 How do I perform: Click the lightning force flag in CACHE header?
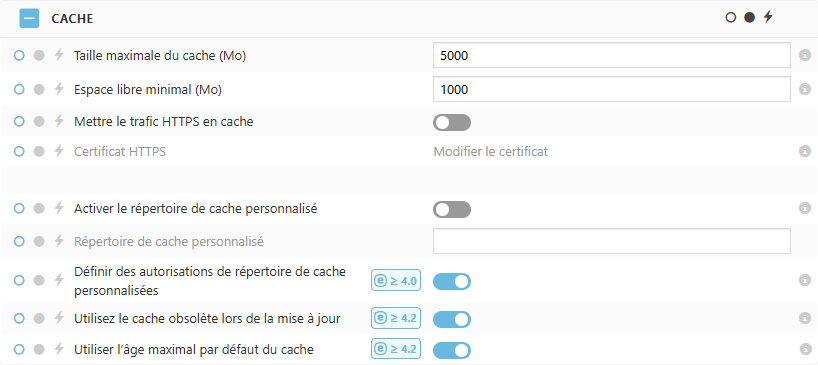pos(767,17)
